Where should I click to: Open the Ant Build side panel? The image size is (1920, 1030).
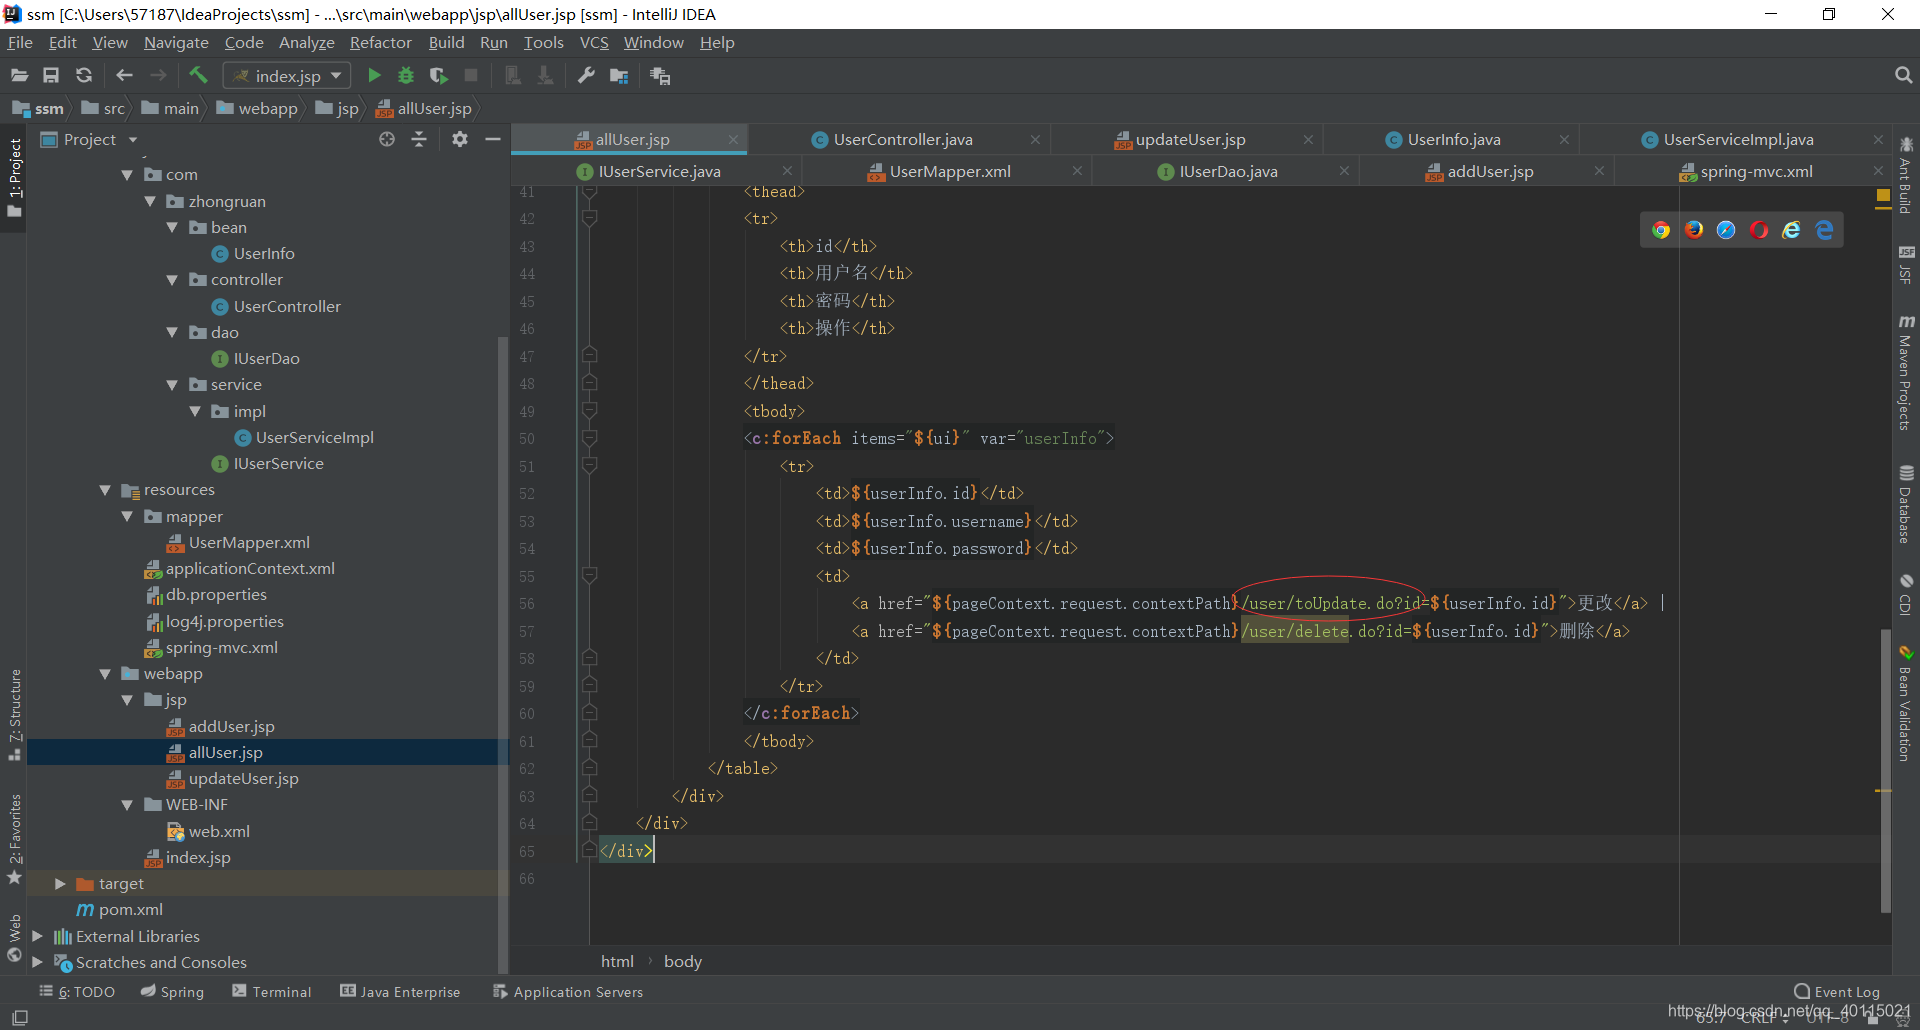[1906, 175]
